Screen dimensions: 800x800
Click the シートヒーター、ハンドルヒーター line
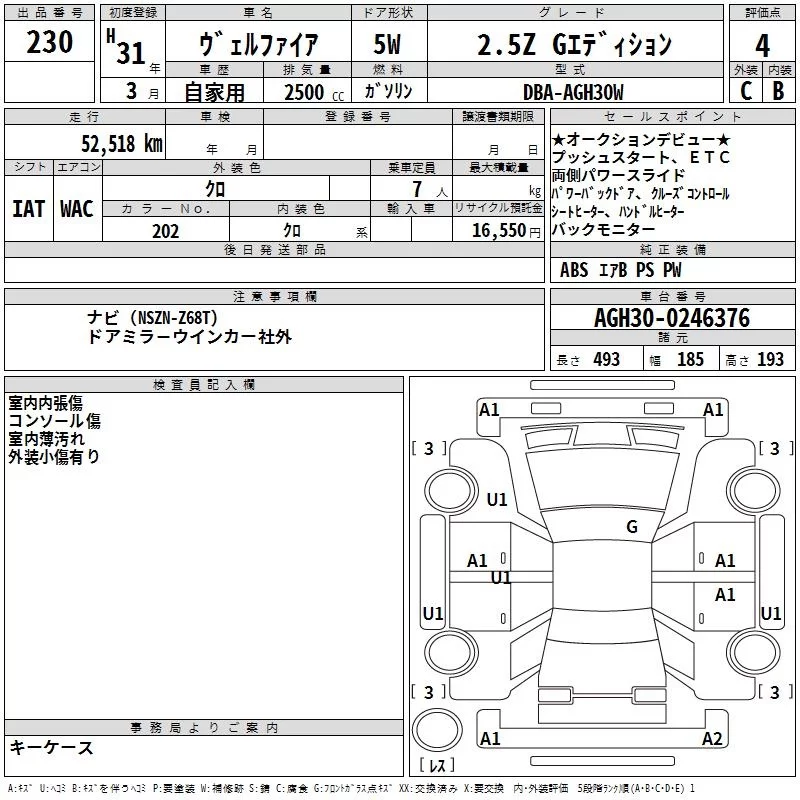tap(618, 211)
